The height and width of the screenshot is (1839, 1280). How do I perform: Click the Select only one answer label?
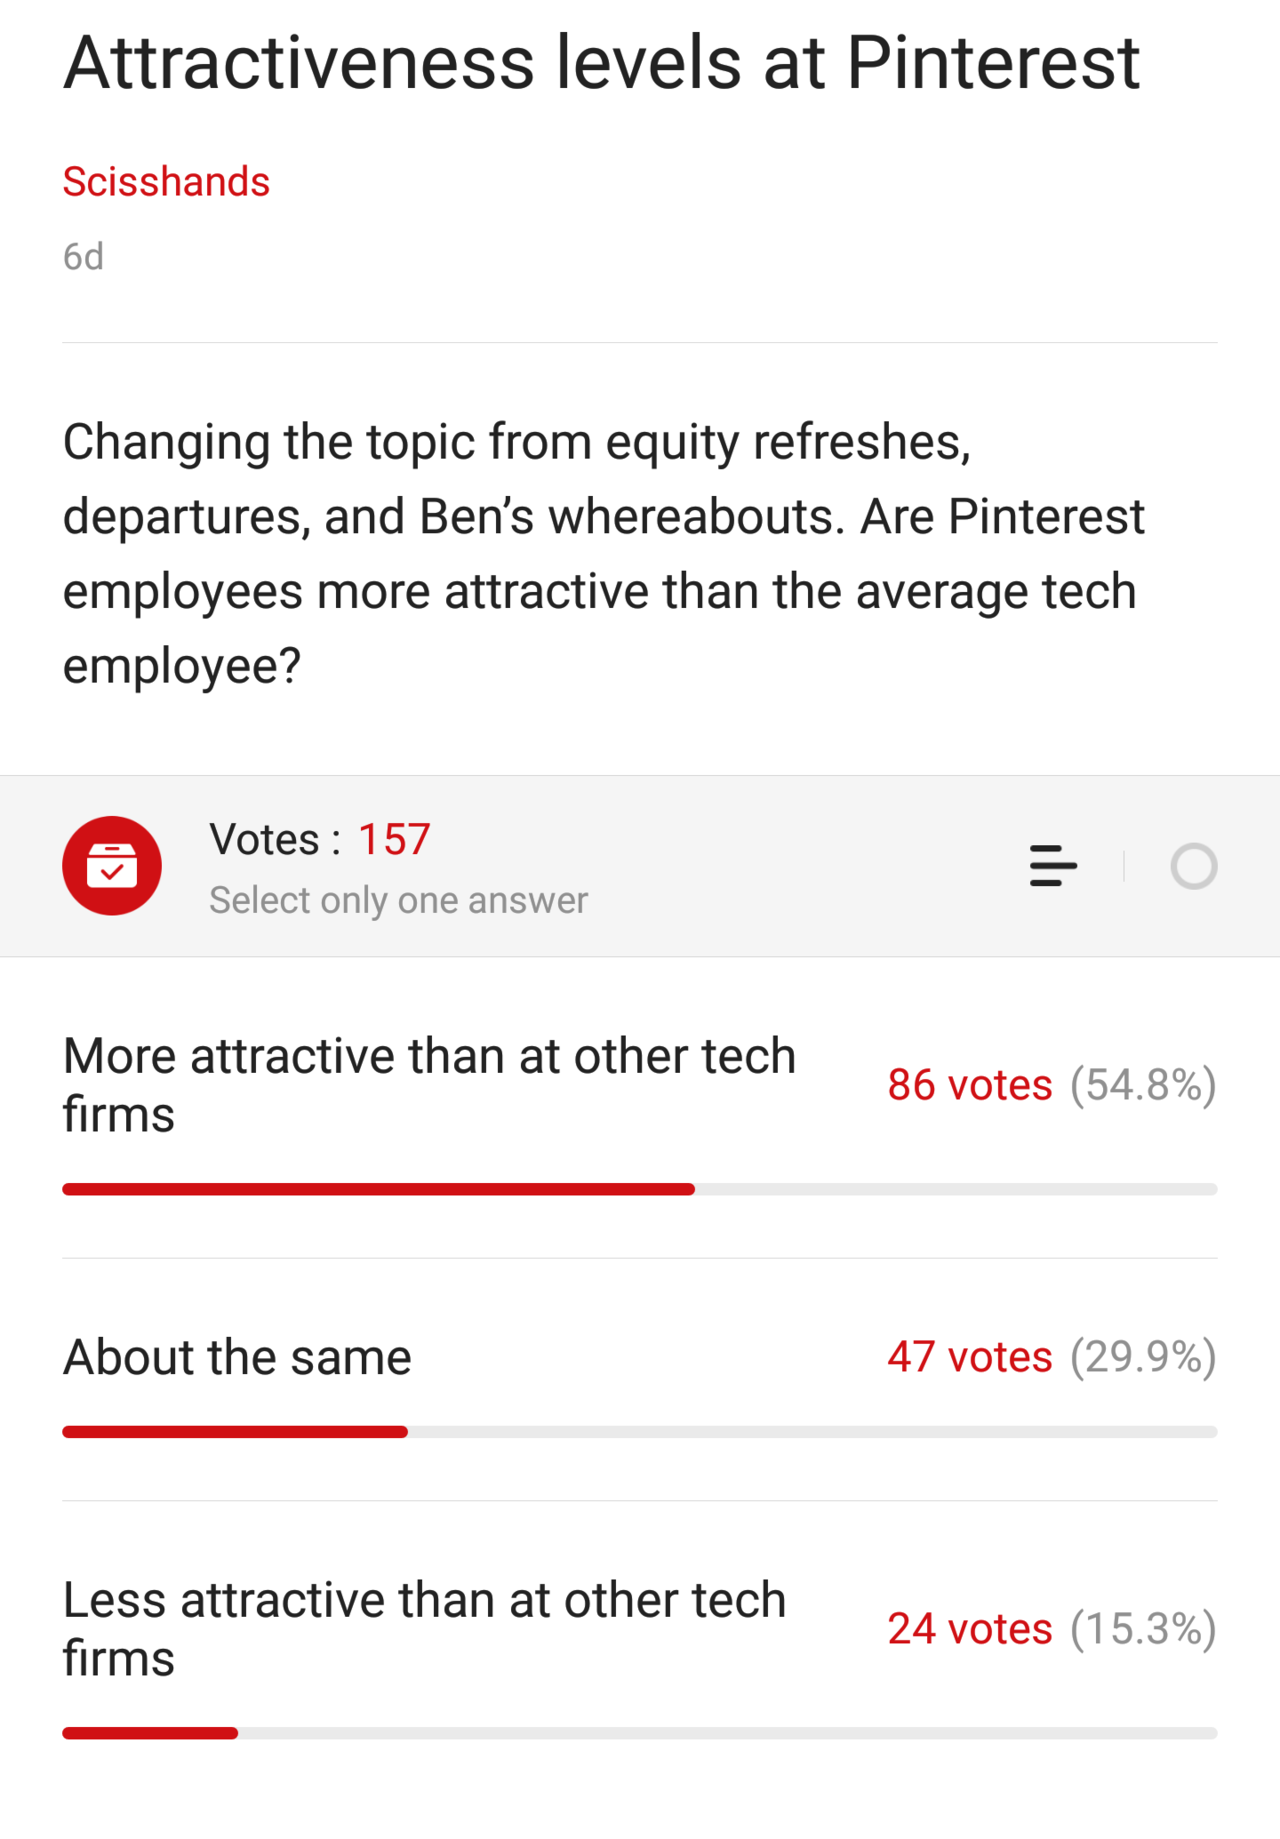[x=398, y=899]
